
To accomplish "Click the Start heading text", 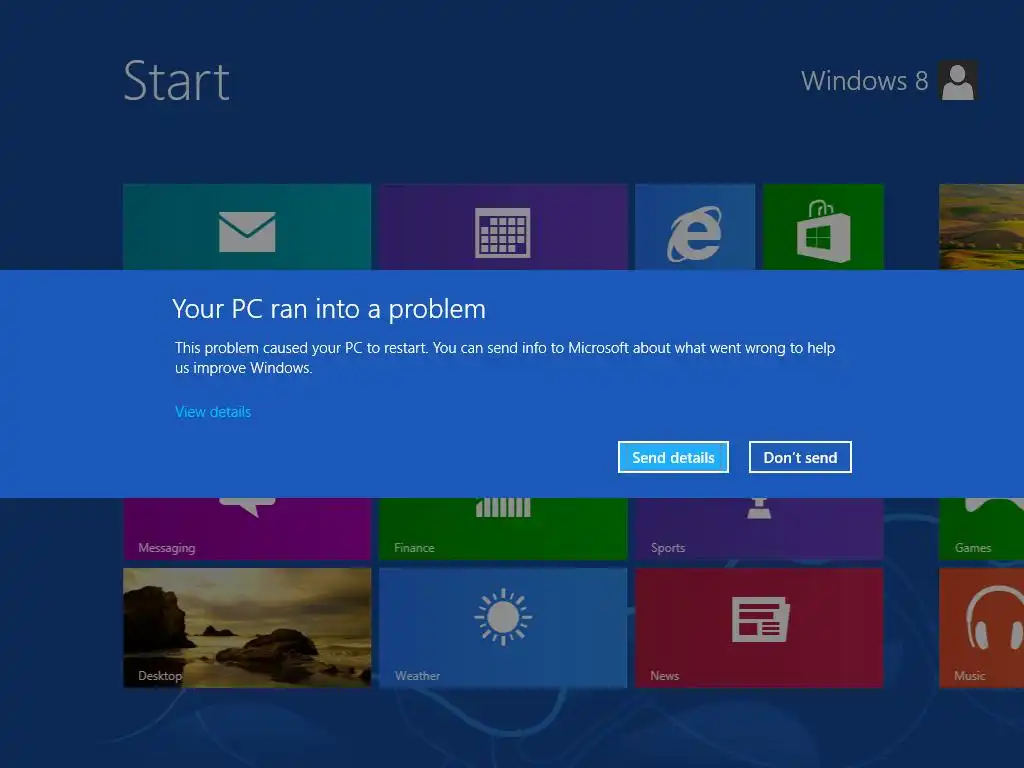I will [176, 81].
